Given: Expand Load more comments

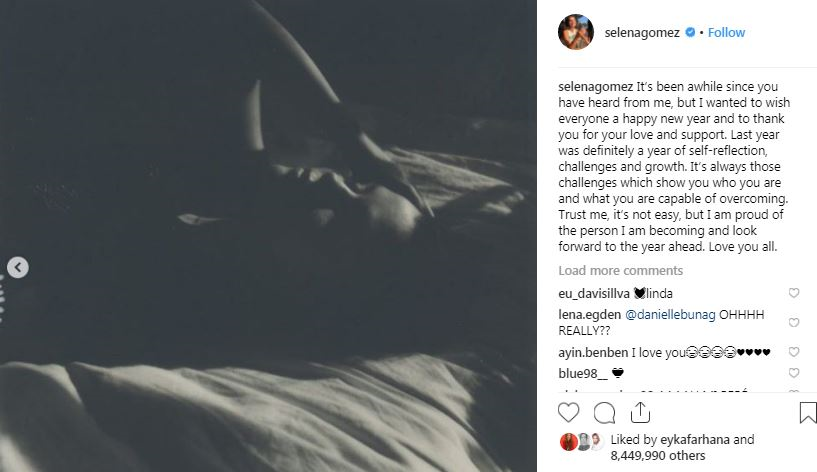Looking at the screenshot, I should pos(621,270).
